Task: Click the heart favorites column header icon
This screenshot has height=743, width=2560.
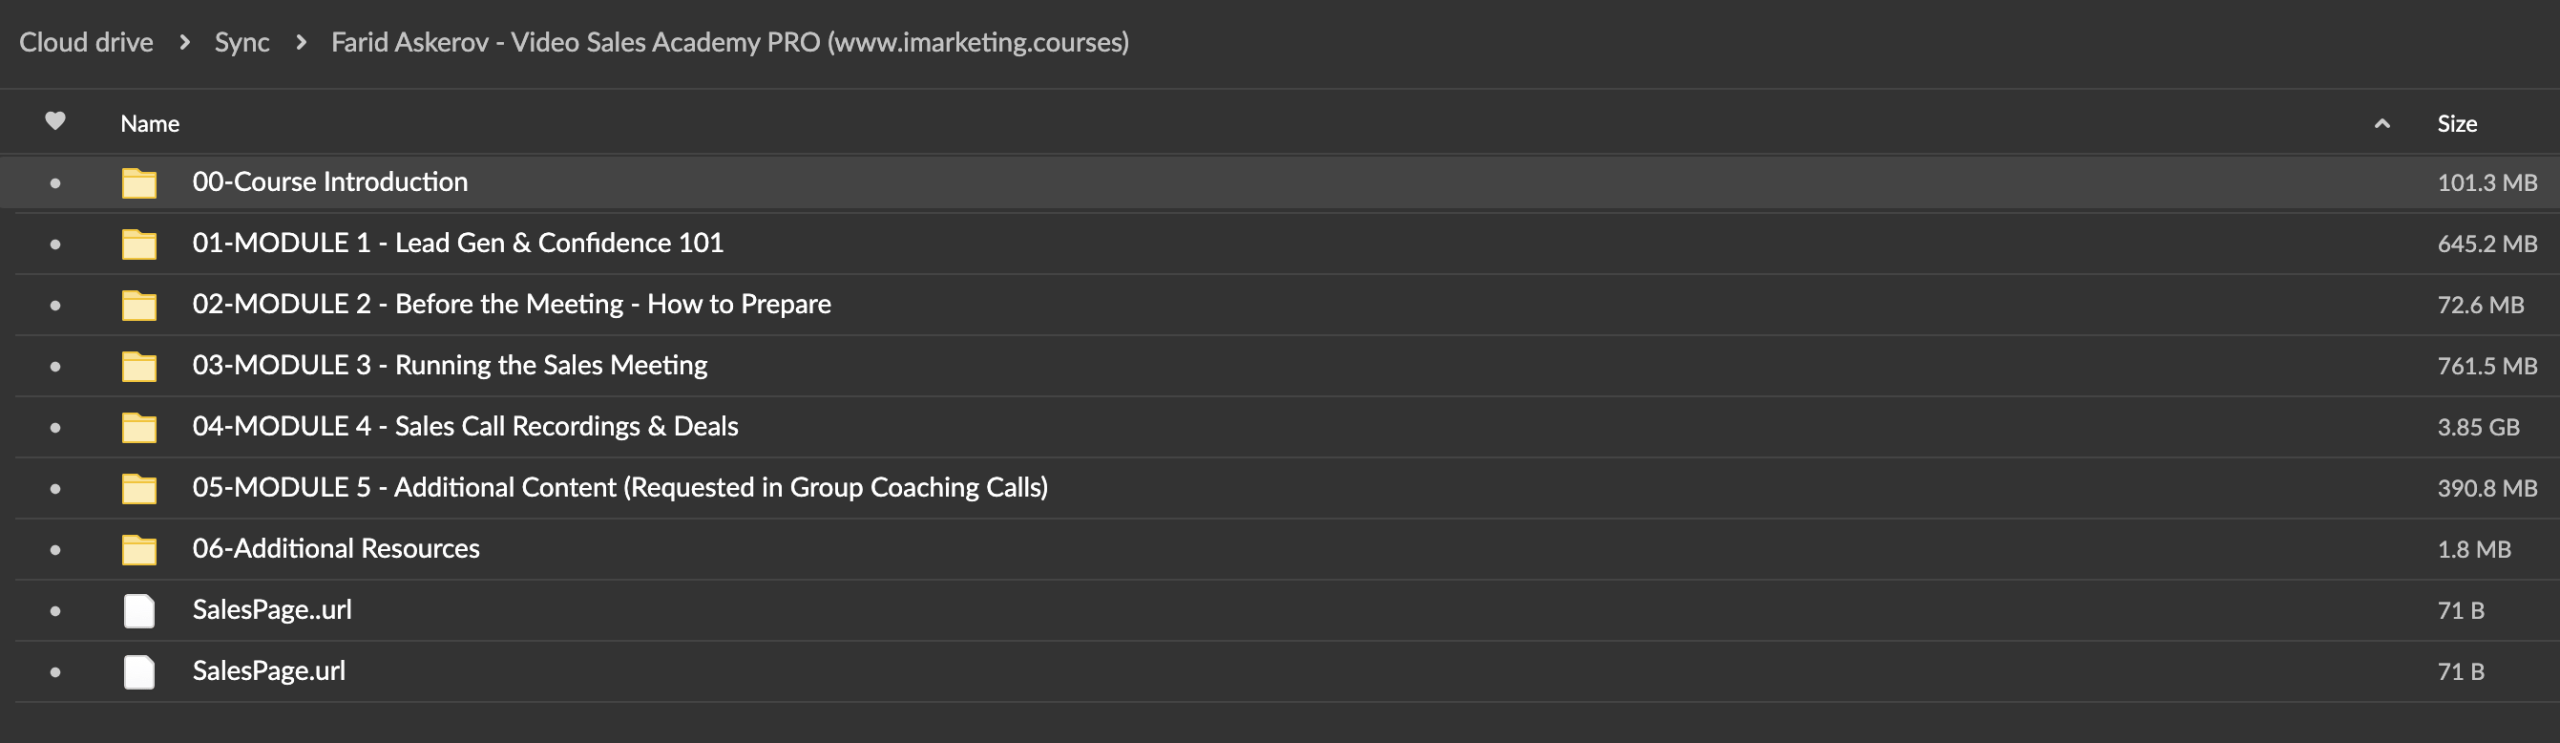Action: [55, 121]
